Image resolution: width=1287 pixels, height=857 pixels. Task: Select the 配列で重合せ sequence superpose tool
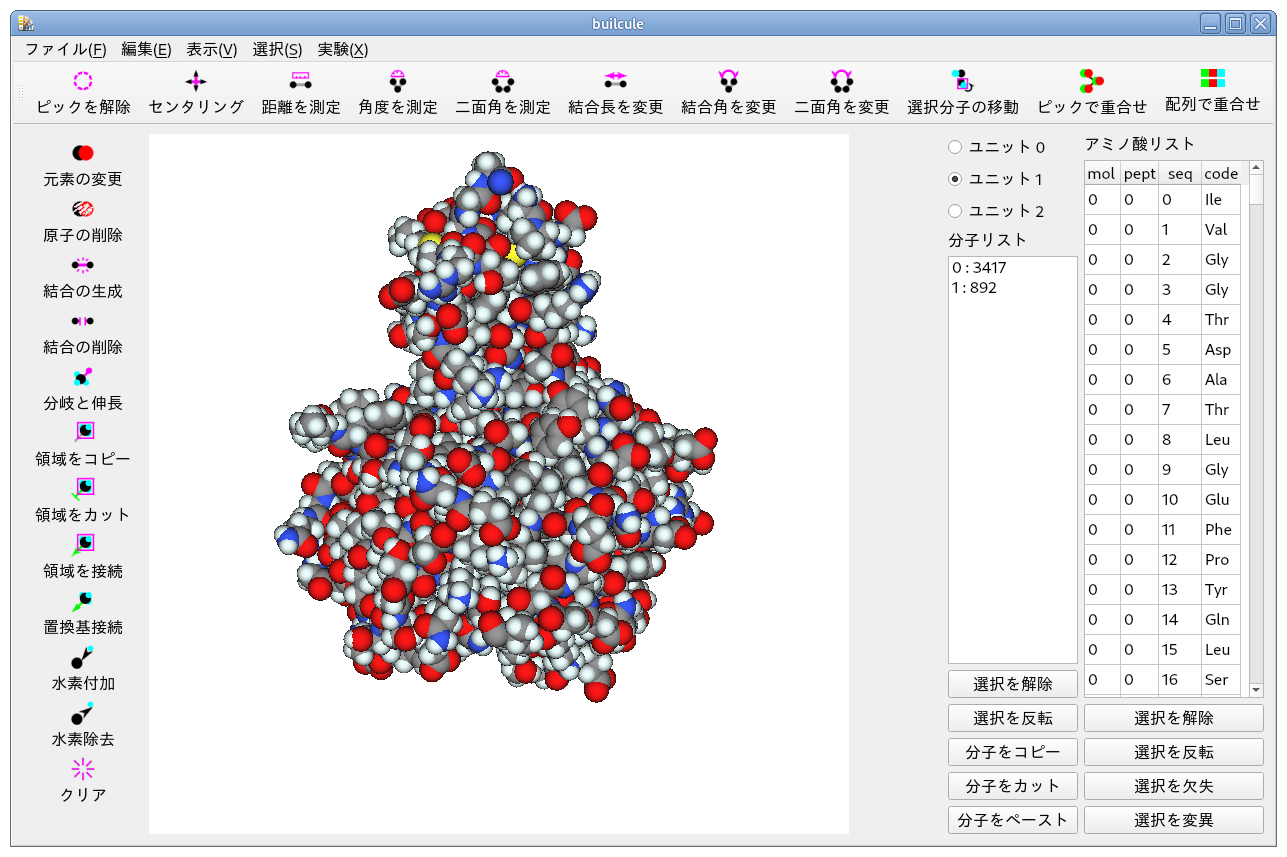coord(1212,80)
